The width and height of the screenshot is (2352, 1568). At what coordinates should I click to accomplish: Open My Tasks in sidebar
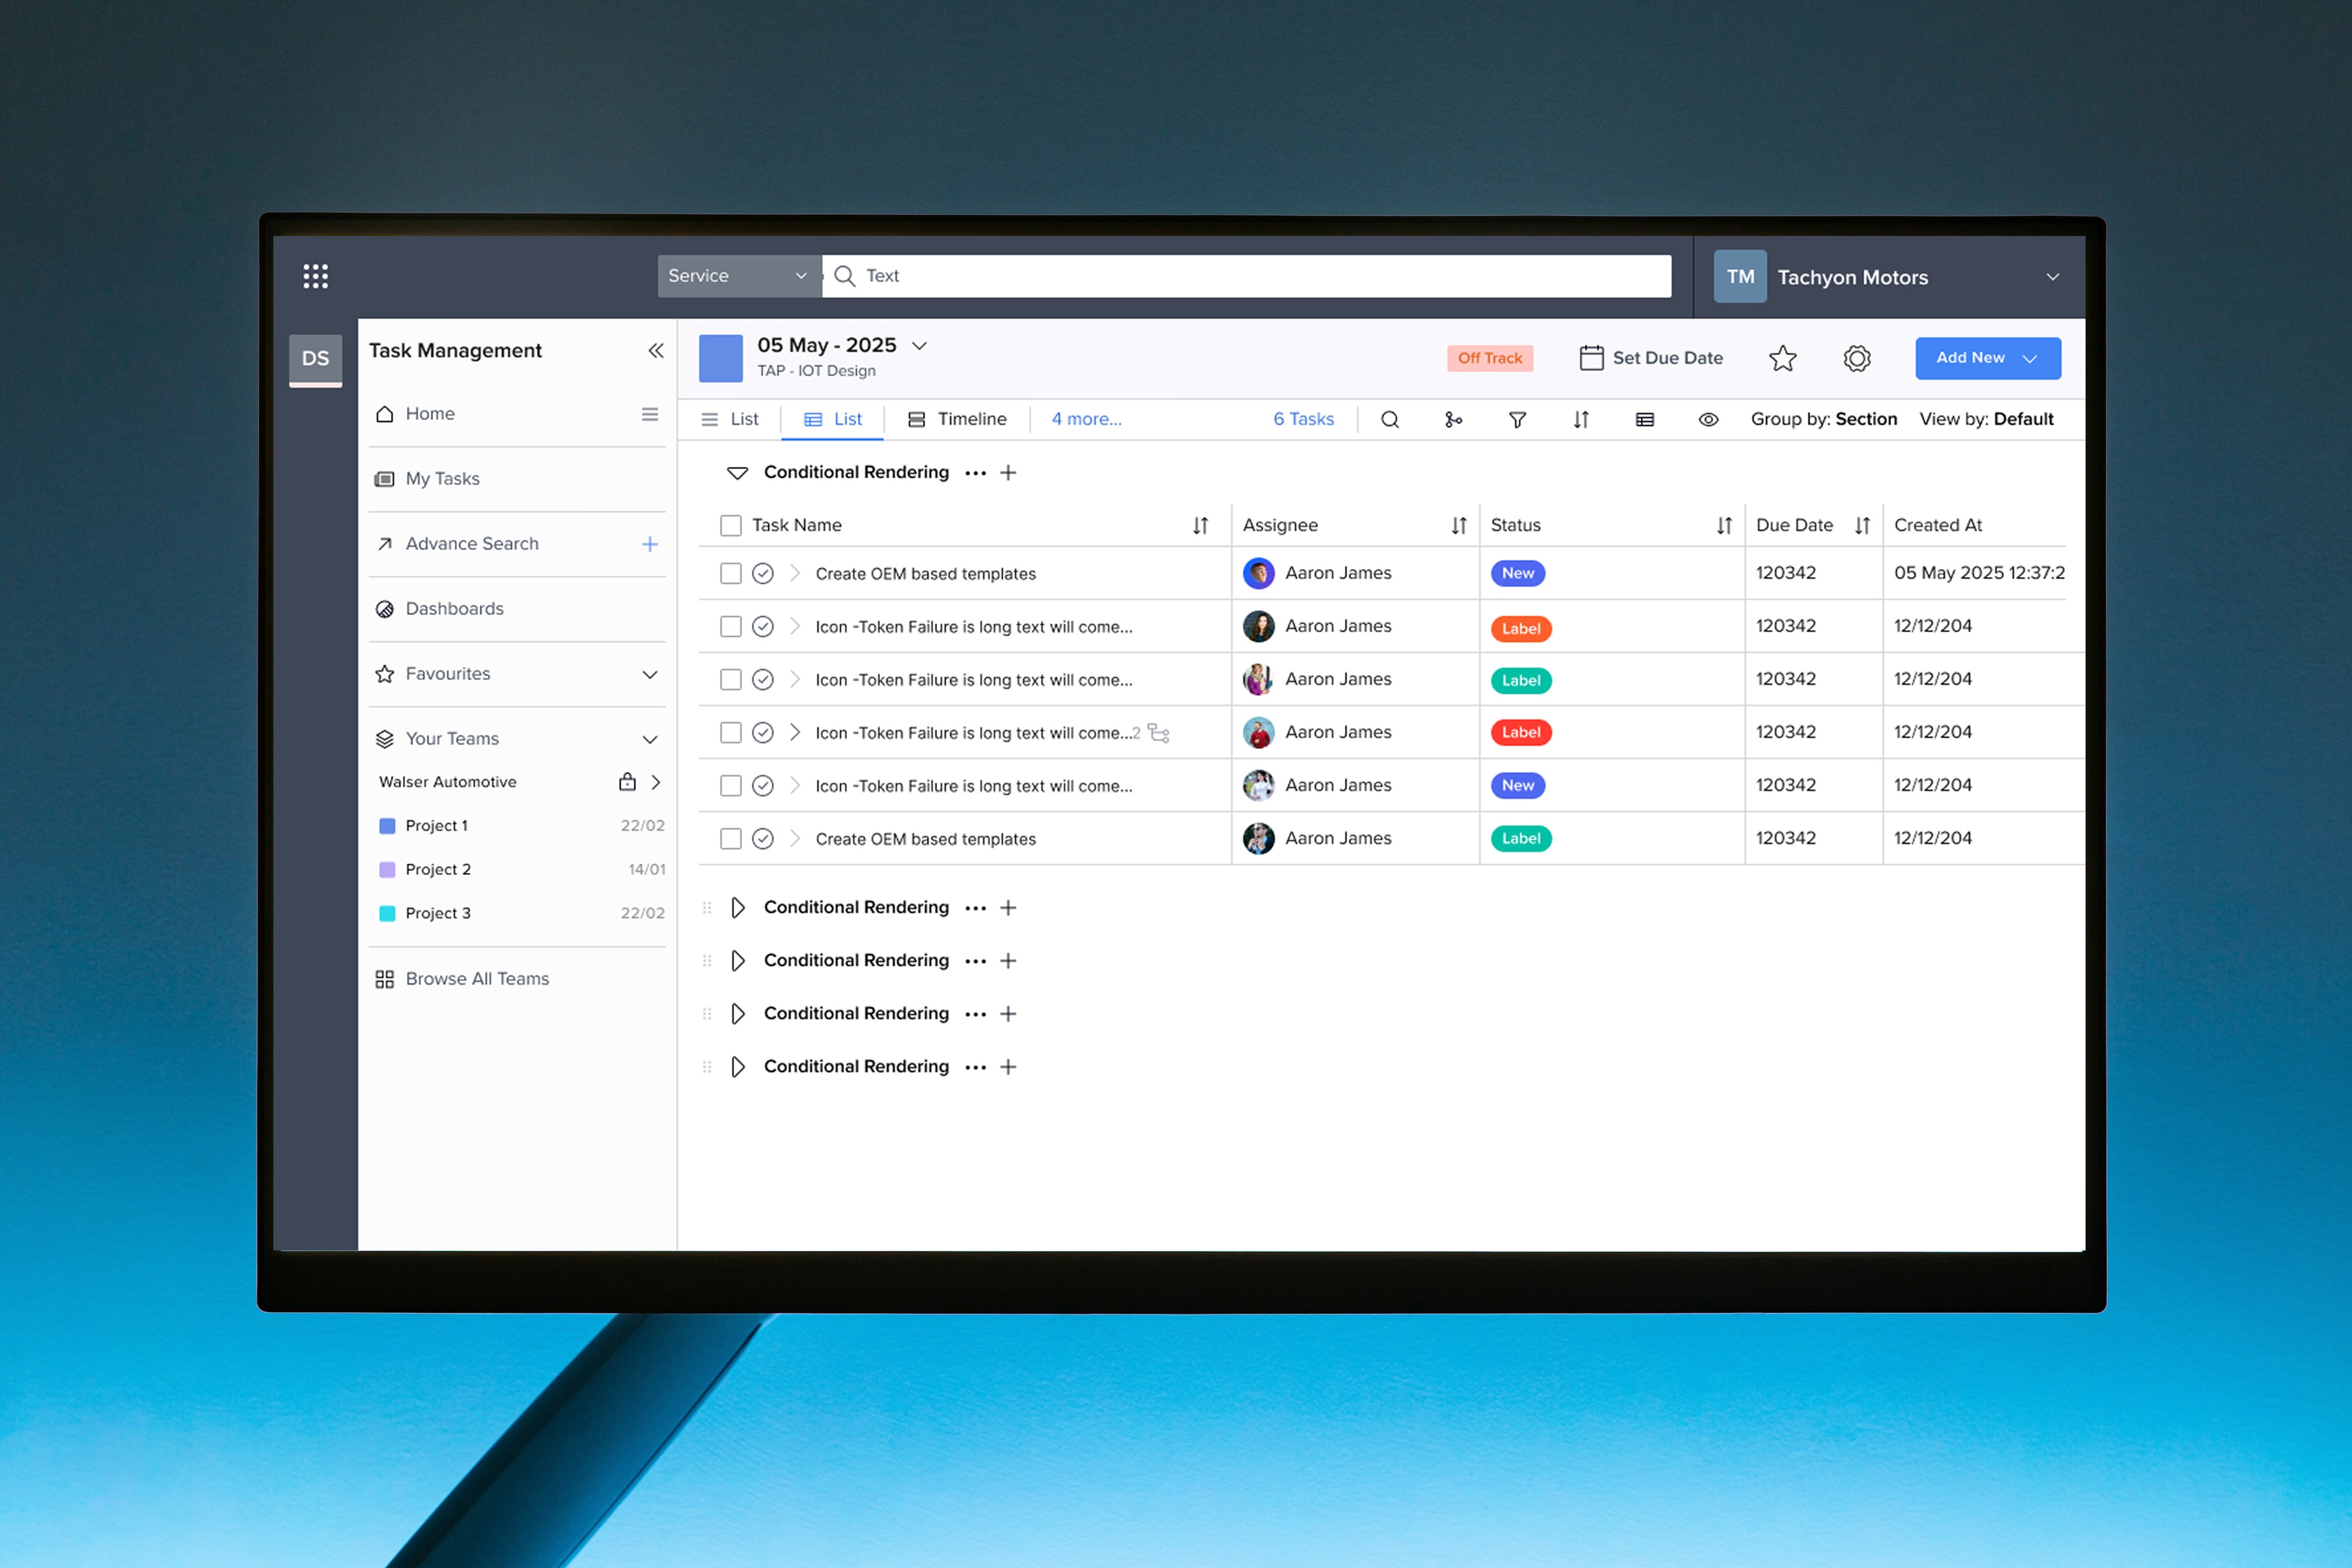click(442, 479)
